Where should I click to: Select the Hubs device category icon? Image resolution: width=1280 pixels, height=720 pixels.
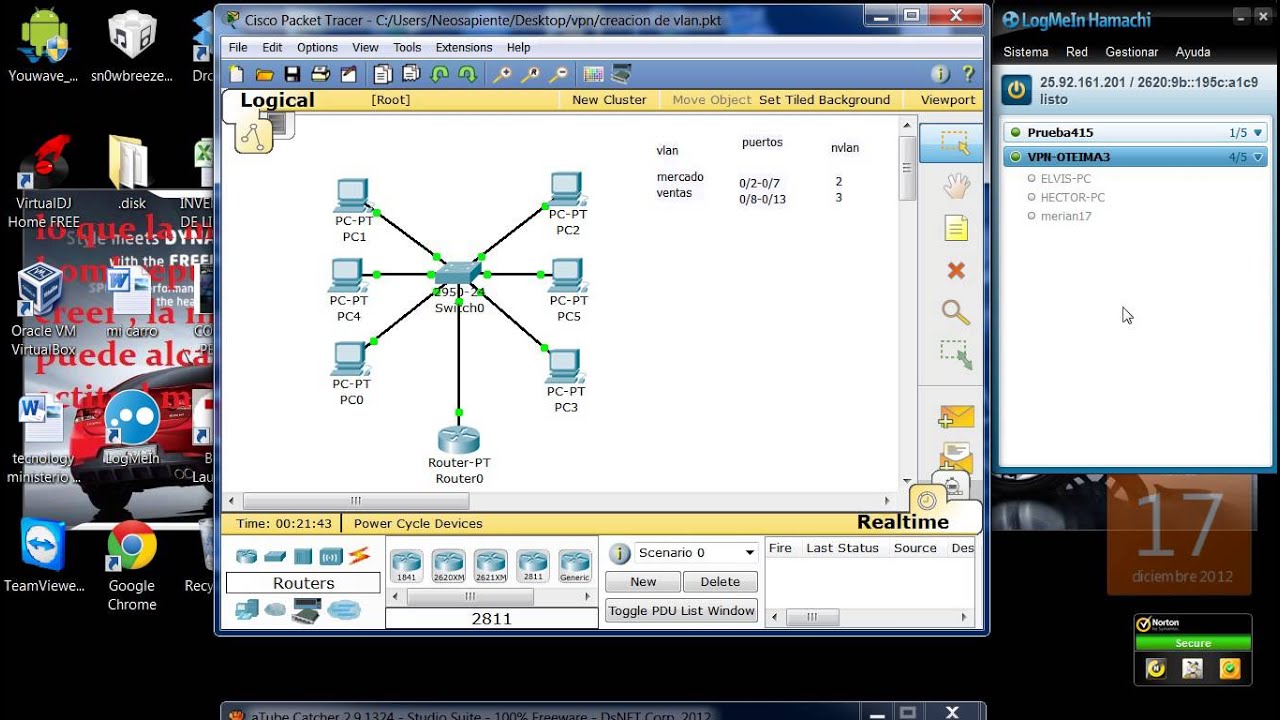(x=303, y=556)
